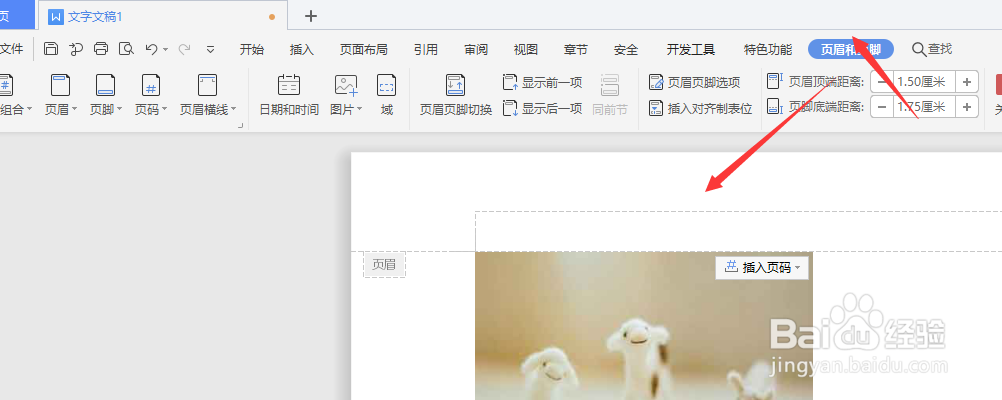Add a new document tab with plus
Image resolution: width=1002 pixels, height=400 pixels.
pyautogui.click(x=311, y=16)
